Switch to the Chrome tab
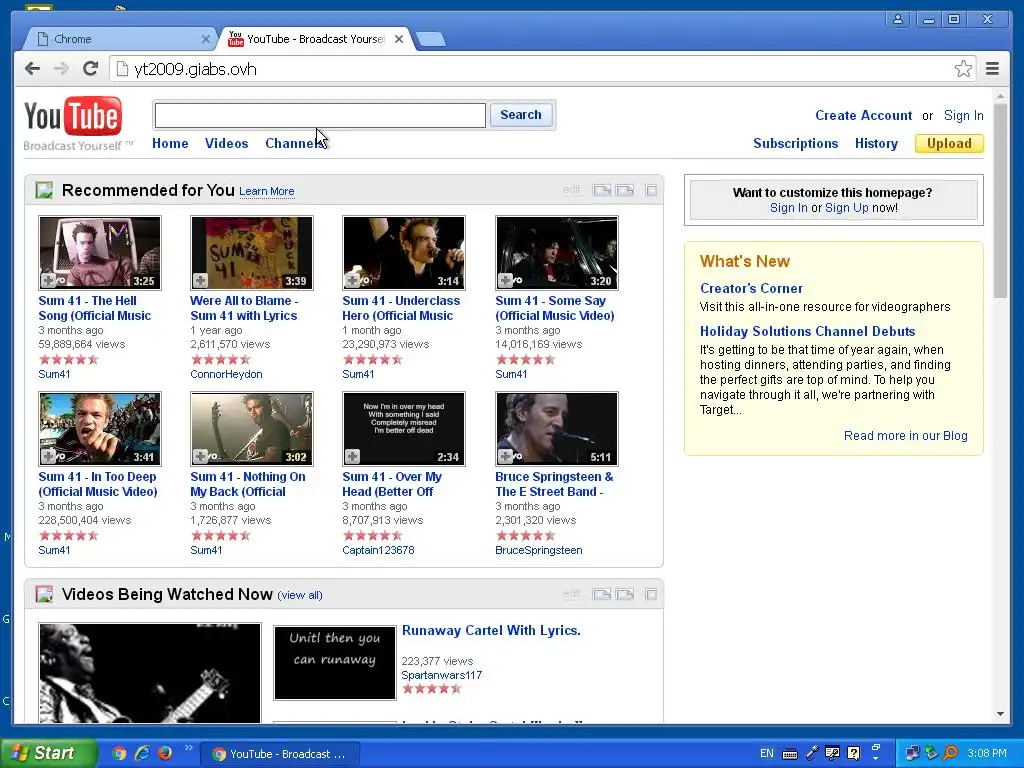The height and width of the screenshot is (768, 1024). (x=121, y=39)
